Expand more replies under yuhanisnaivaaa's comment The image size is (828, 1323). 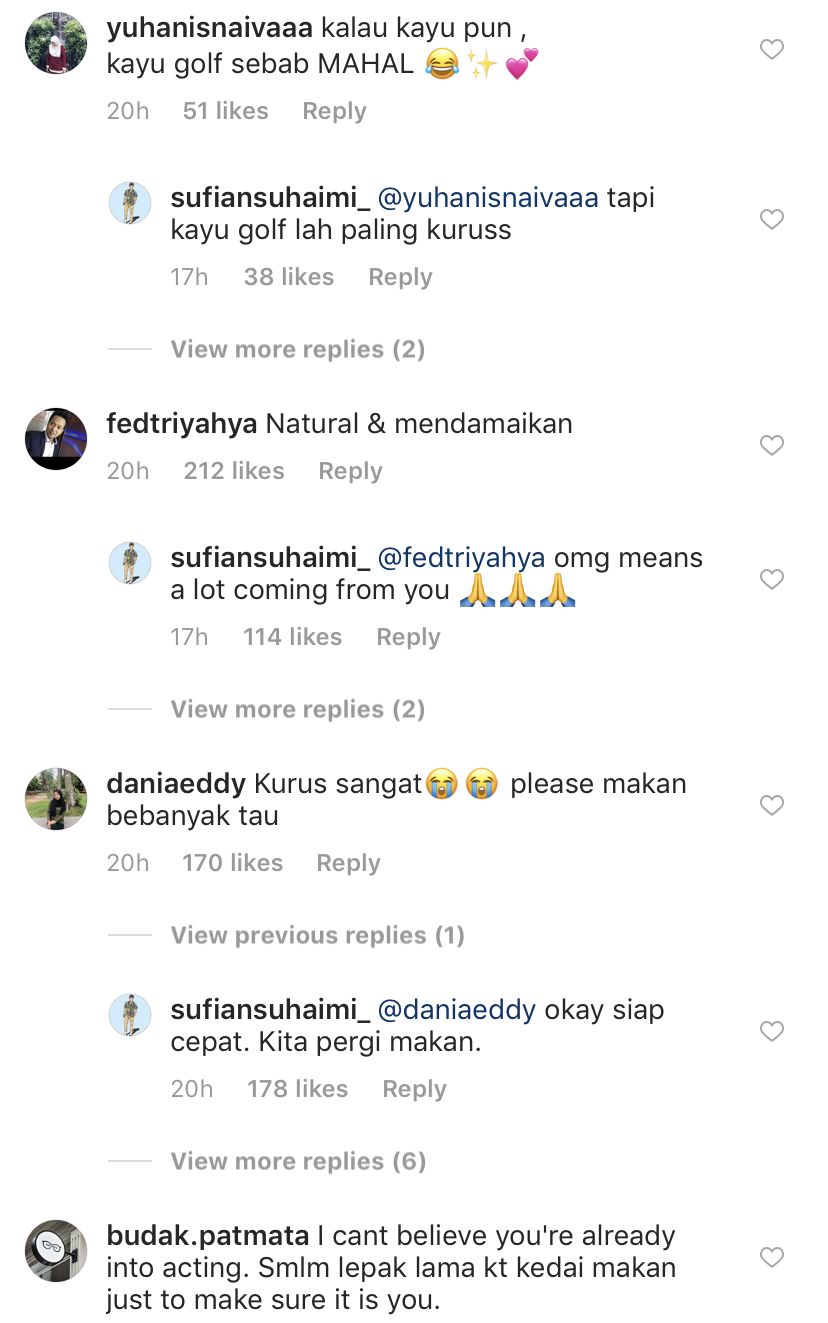click(x=297, y=349)
